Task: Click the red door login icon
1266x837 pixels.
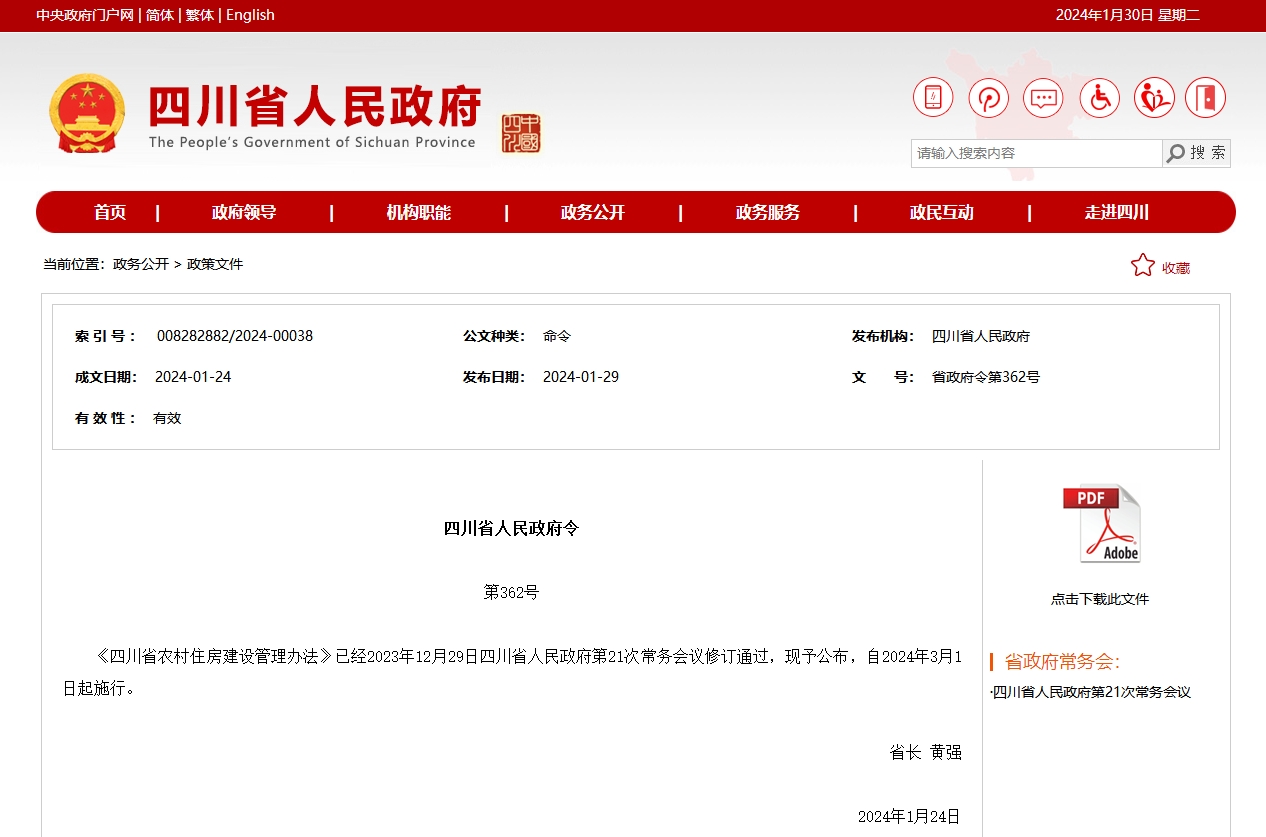Action: click(1205, 98)
